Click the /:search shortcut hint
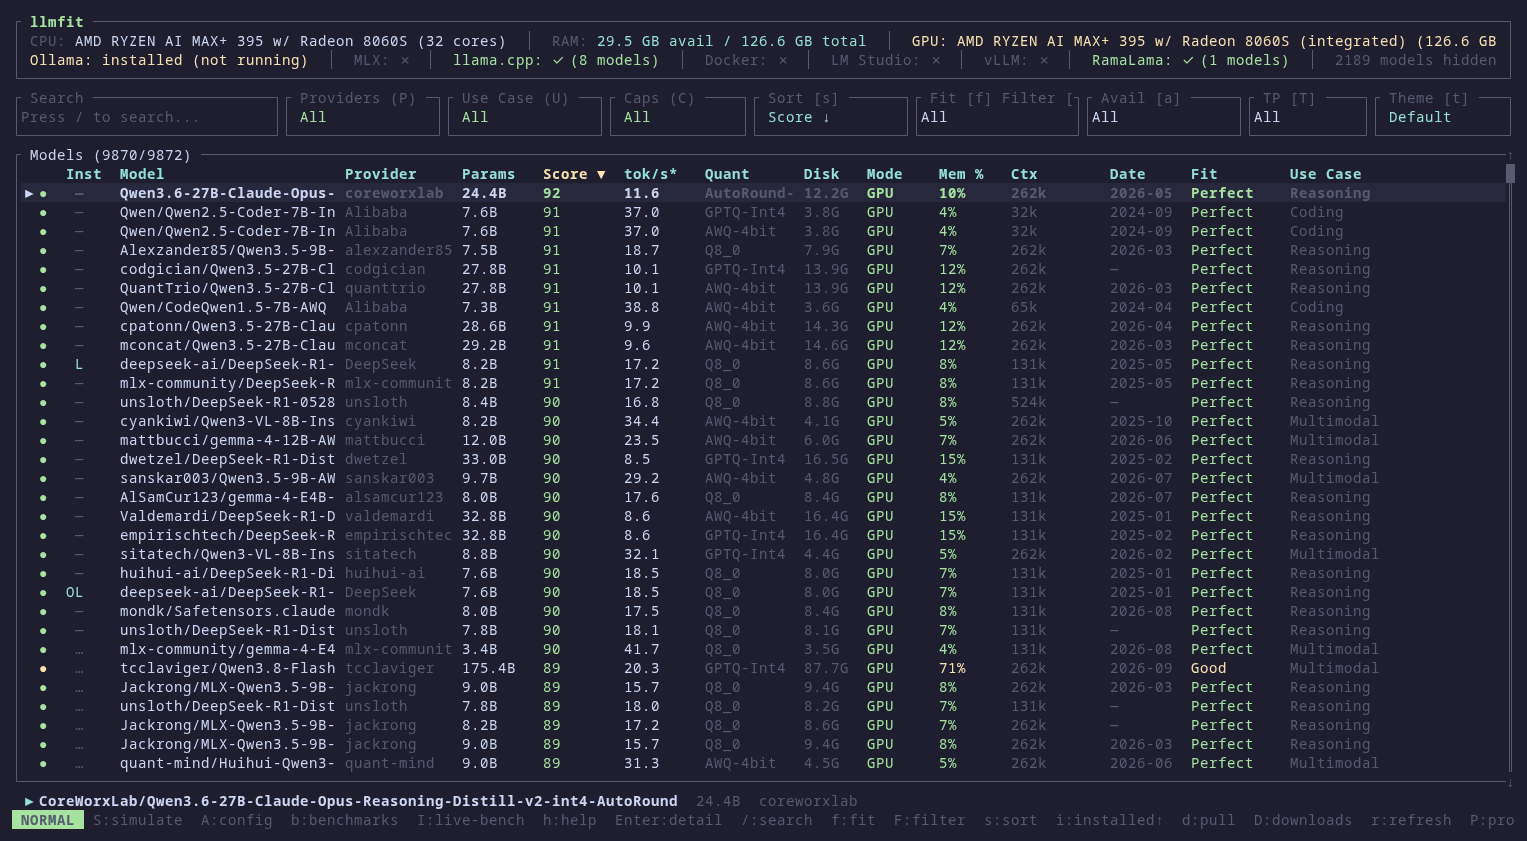This screenshot has width=1527, height=841. click(x=777, y=820)
